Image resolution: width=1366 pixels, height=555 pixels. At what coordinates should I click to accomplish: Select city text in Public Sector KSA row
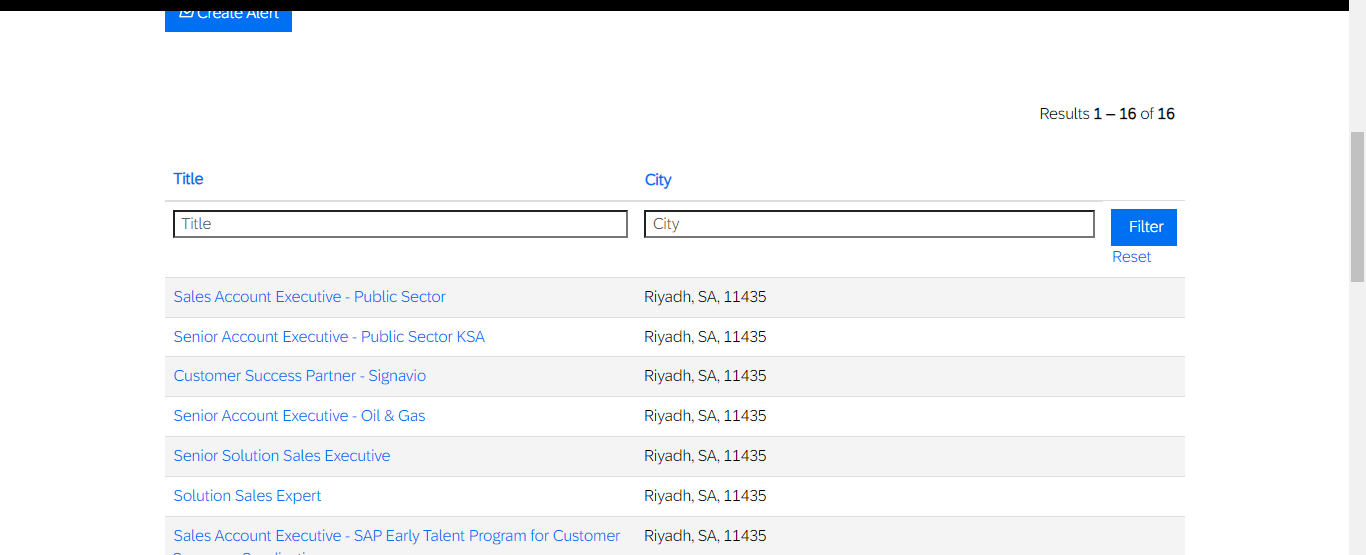point(705,337)
